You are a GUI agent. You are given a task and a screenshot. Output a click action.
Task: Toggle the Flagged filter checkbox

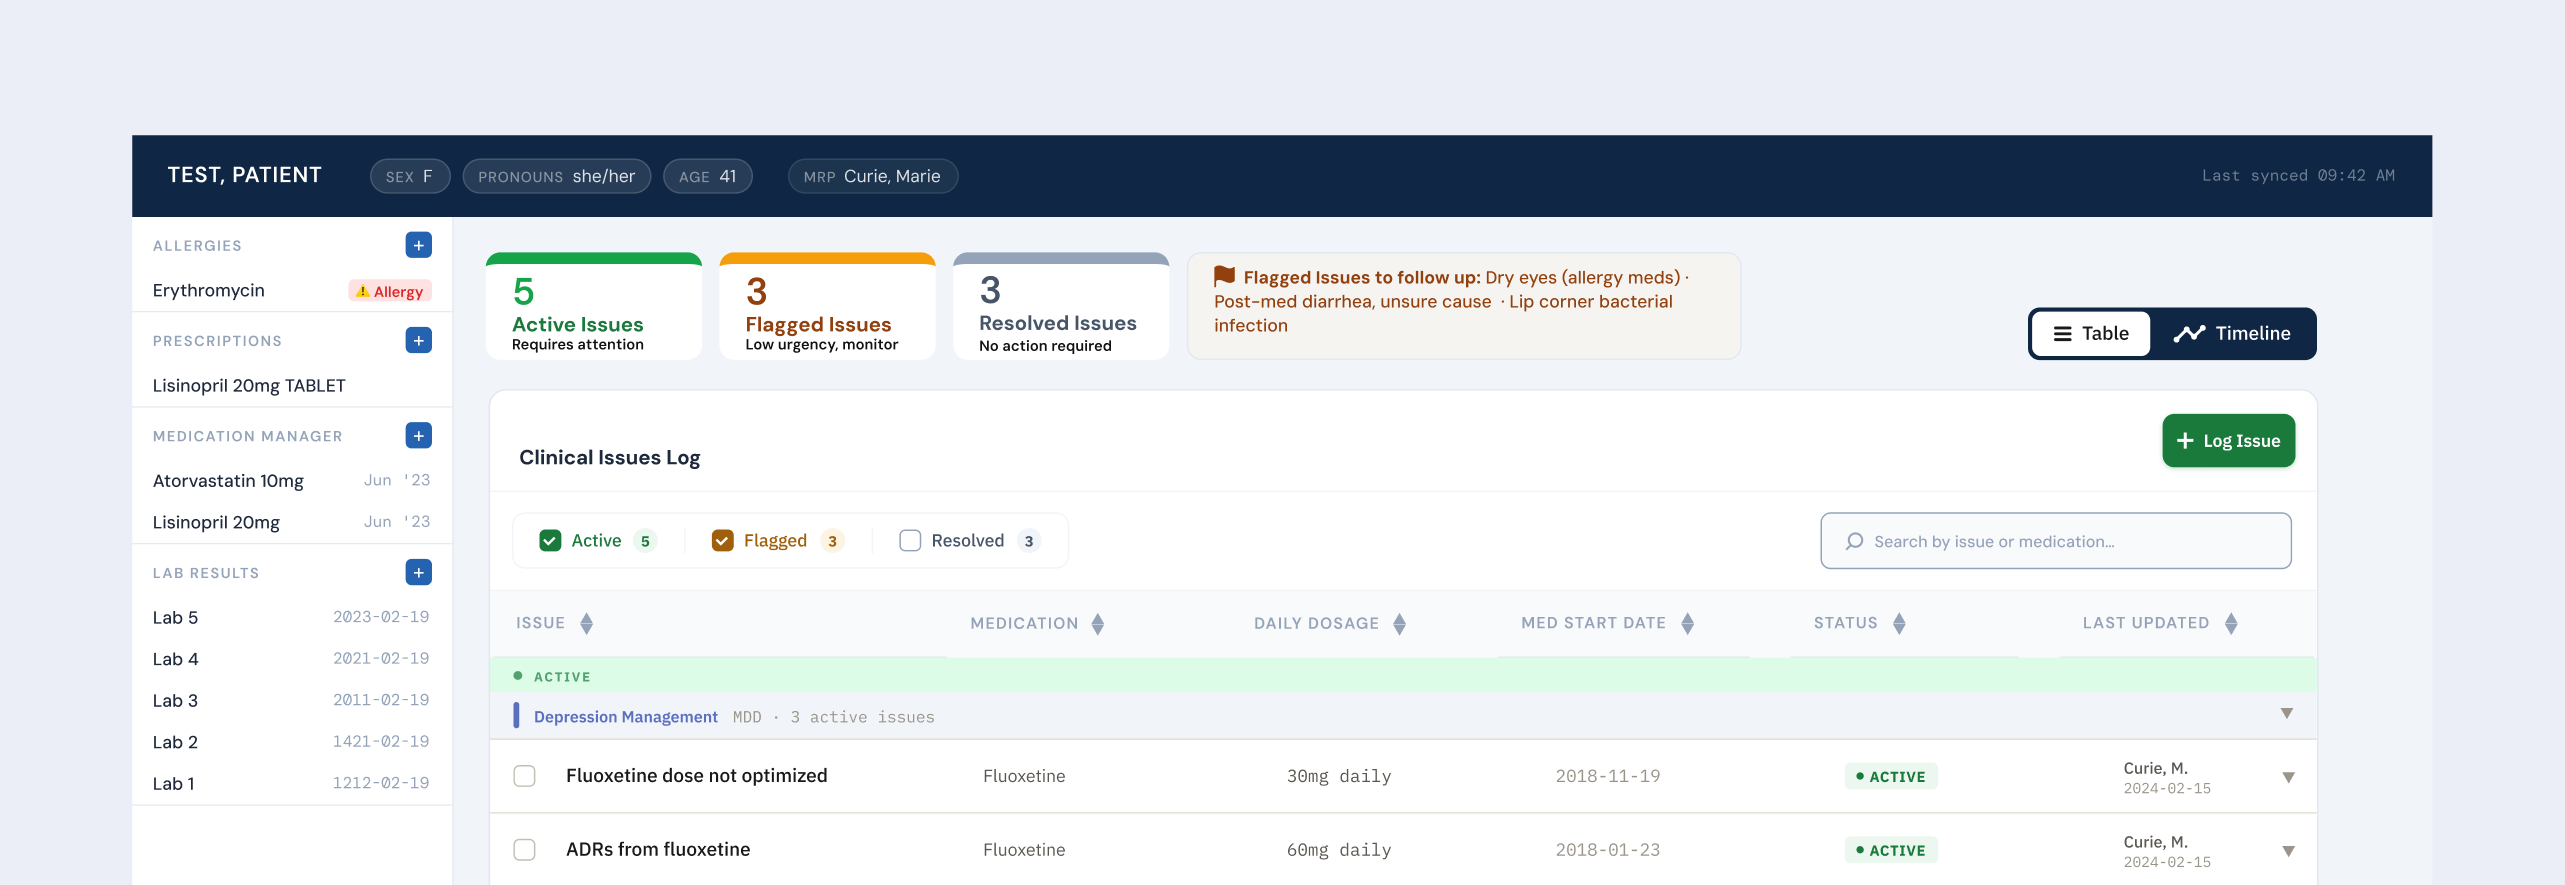click(722, 541)
